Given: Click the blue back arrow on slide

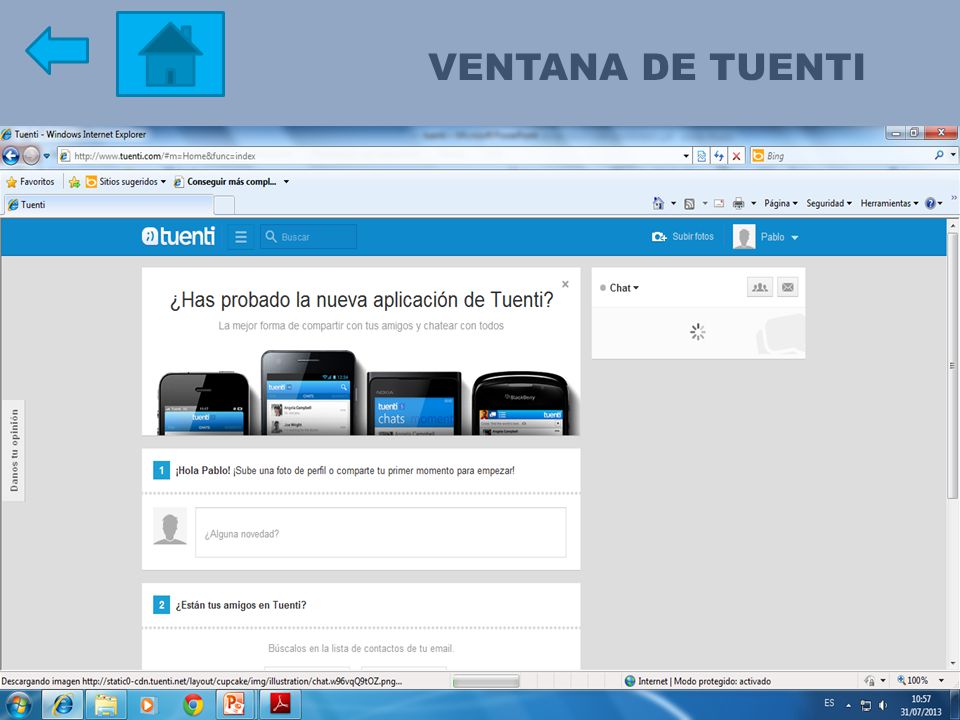Looking at the screenshot, I should click(x=57, y=50).
